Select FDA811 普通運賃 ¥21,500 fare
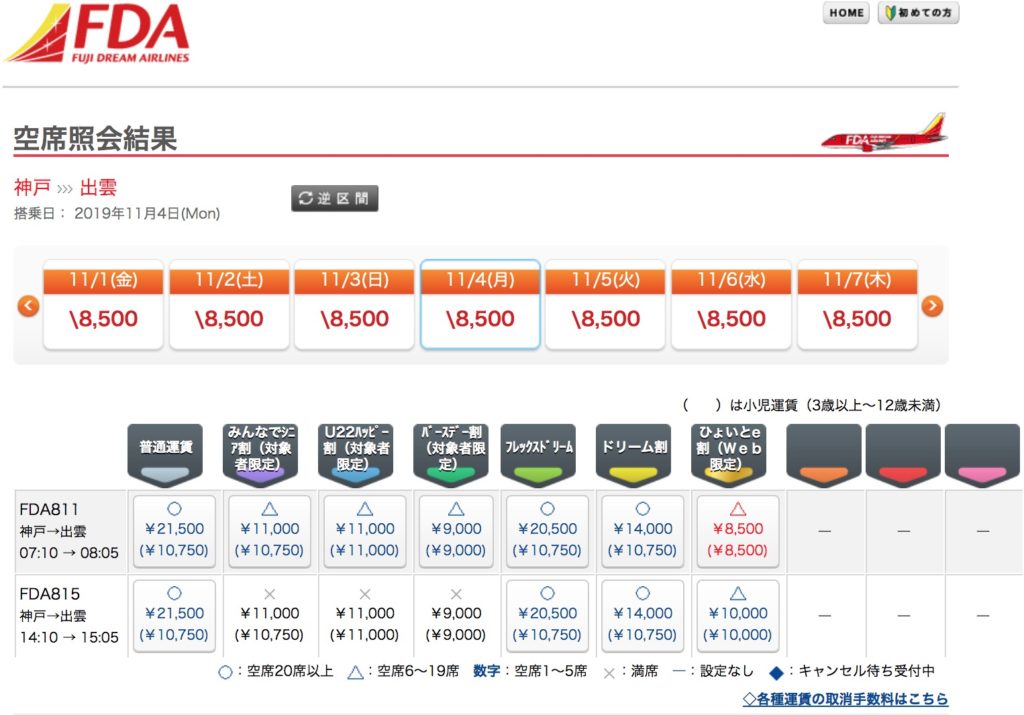 click(174, 530)
